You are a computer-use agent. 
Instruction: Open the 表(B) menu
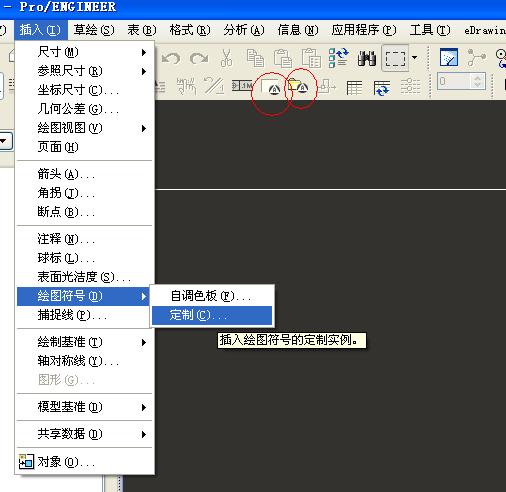pyautogui.click(x=141, y=30)
